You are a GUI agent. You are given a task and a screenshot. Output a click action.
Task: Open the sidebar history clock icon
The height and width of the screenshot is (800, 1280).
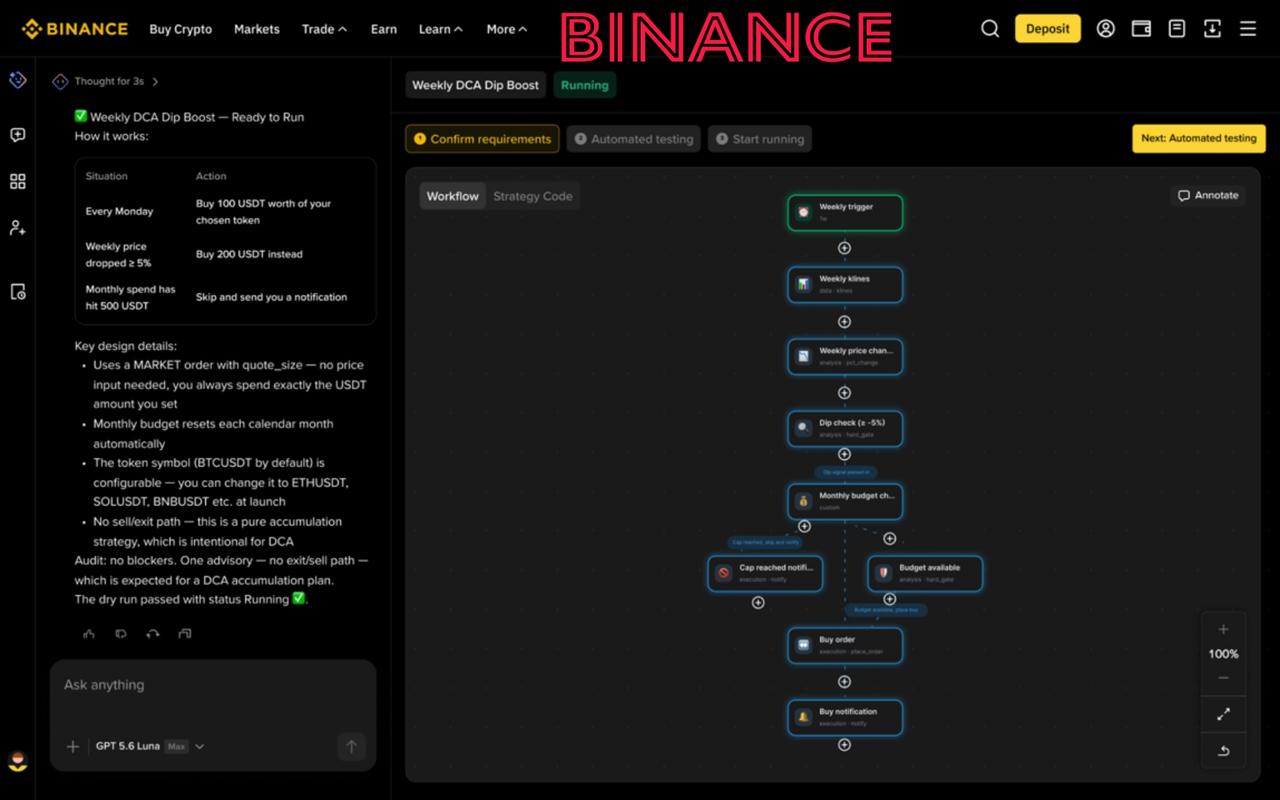point(17,291)
